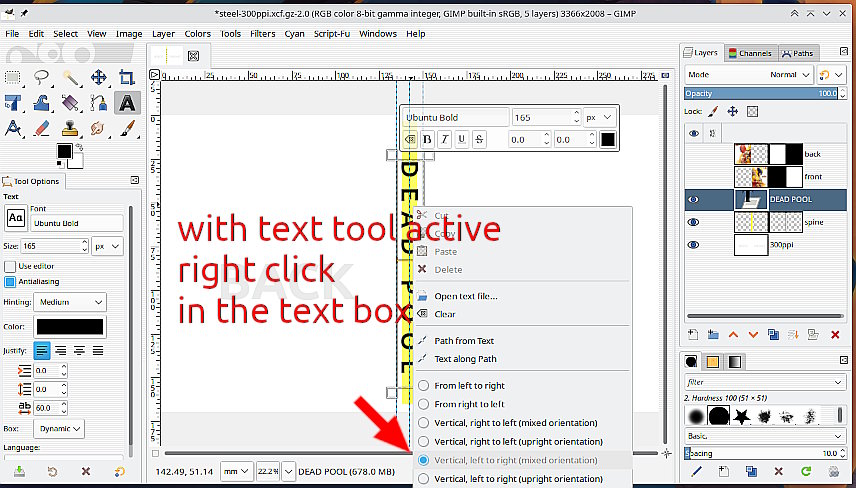Image resolution: width=856 pixels, height=488 pixels.
Task: Create a new layer group
Action: 713,335
